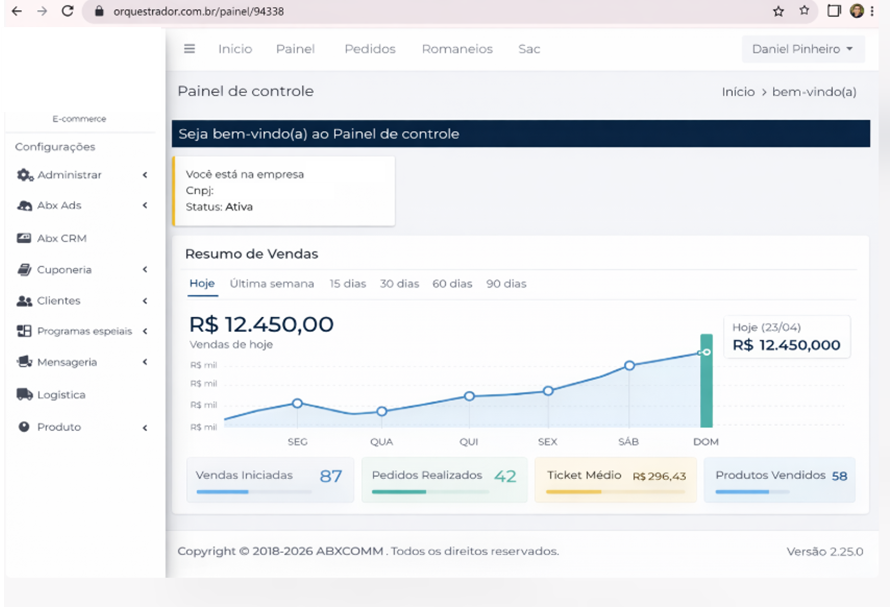Open the Daniel Pinheiro user dropdown
The height and width of the screenshot is (607, 890).
point(803,49)
